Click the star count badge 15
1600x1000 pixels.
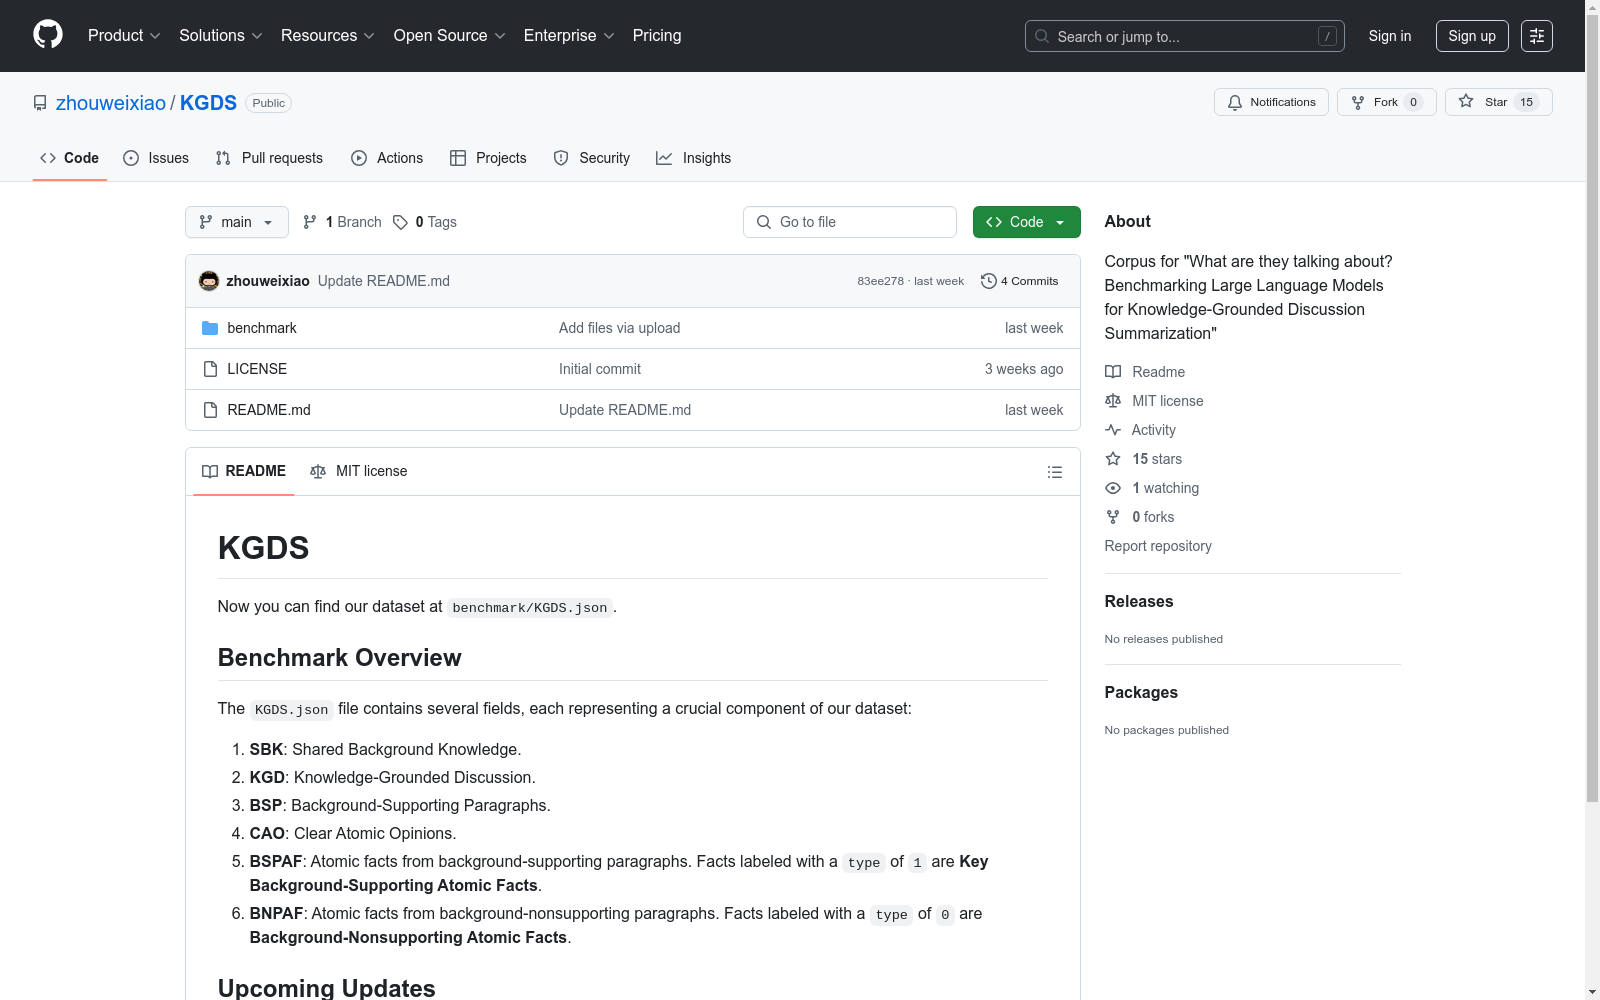(x=1527, y=102)
